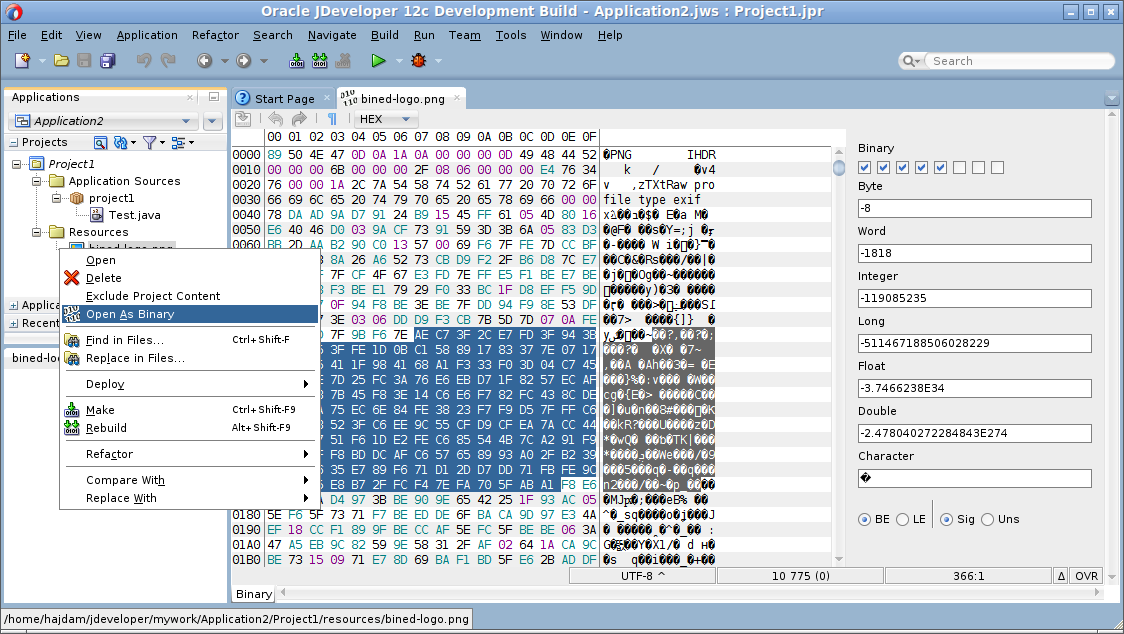The height and width of the screenshot is (634, 1124).
Task: Switch to the Start Page tab
Action: coord(285,99)
